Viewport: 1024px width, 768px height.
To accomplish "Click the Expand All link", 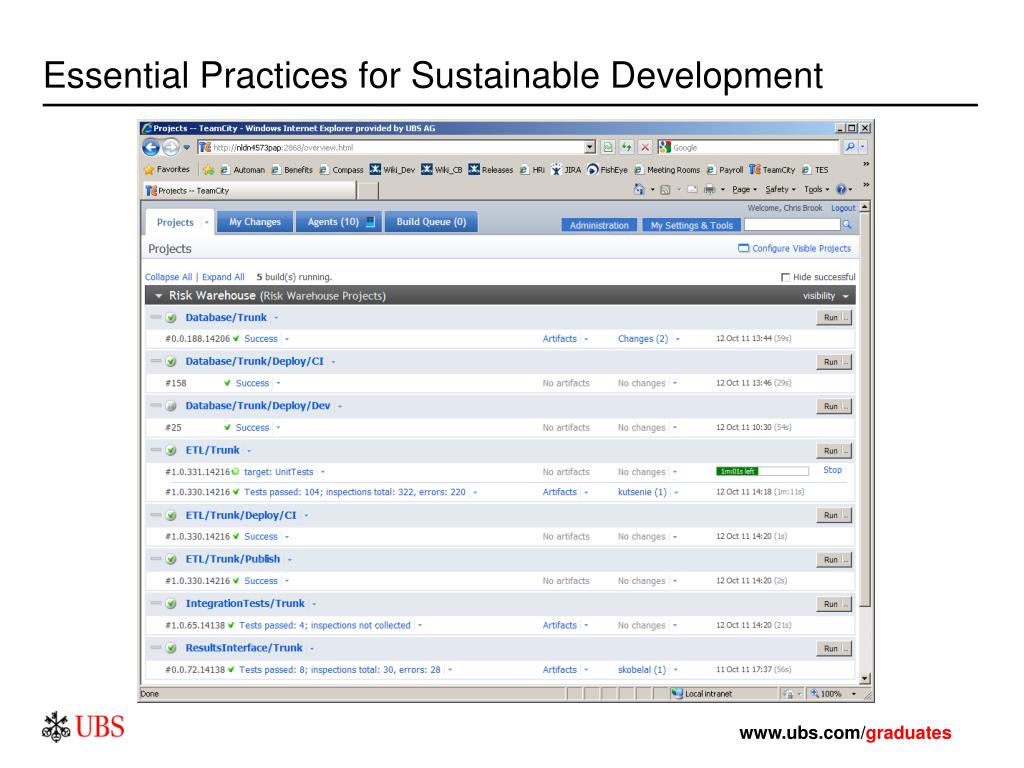I will 223,277.
